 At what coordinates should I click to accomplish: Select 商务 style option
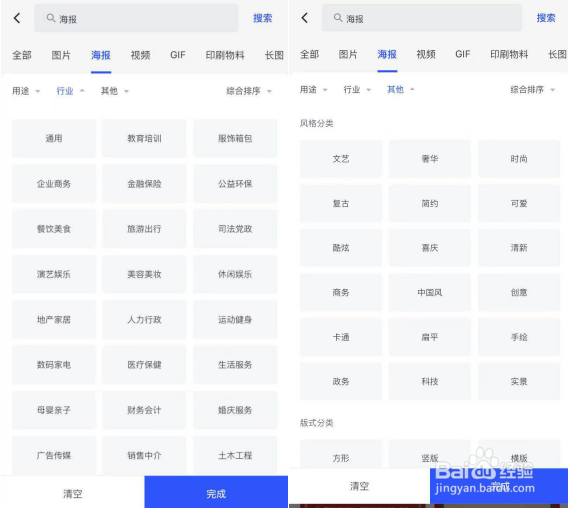(341, 292)
